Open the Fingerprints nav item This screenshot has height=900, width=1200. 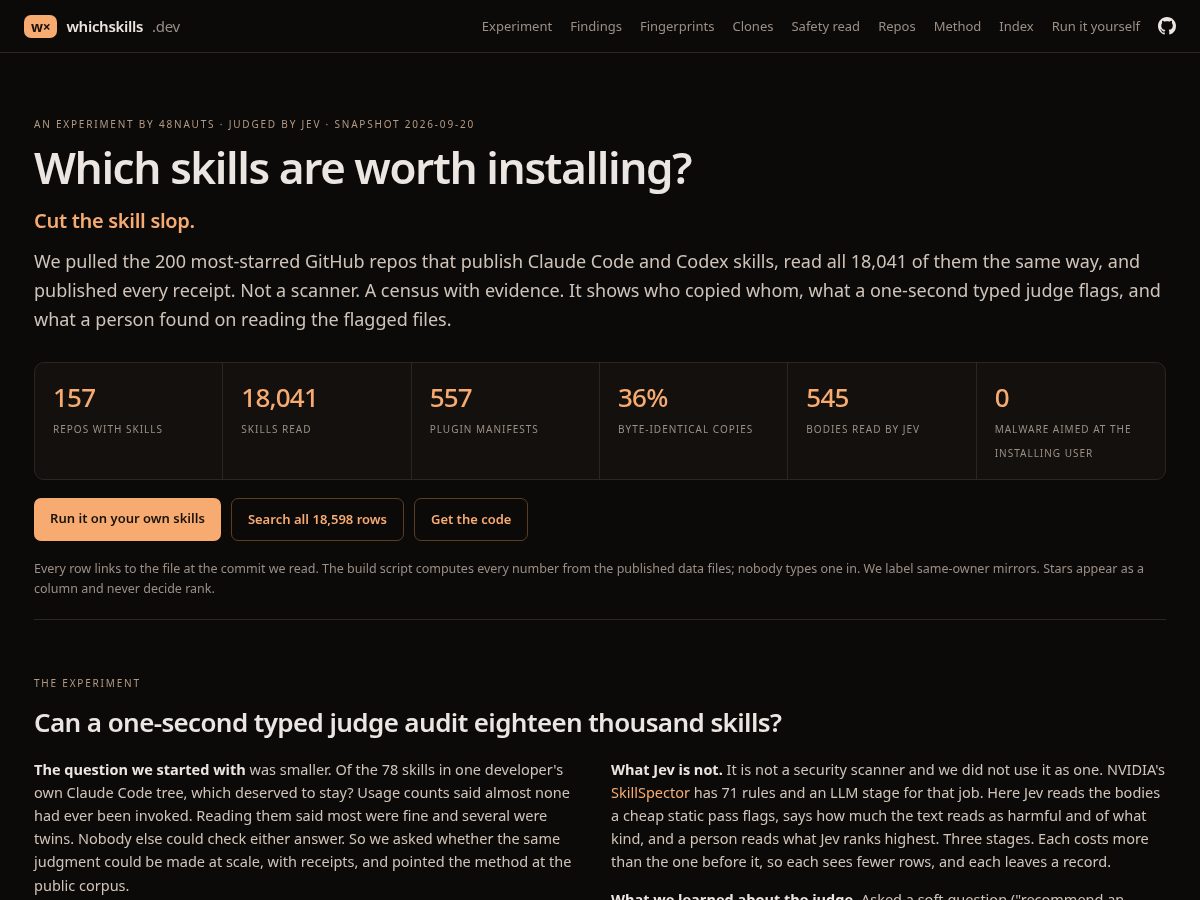coord(677,27)
